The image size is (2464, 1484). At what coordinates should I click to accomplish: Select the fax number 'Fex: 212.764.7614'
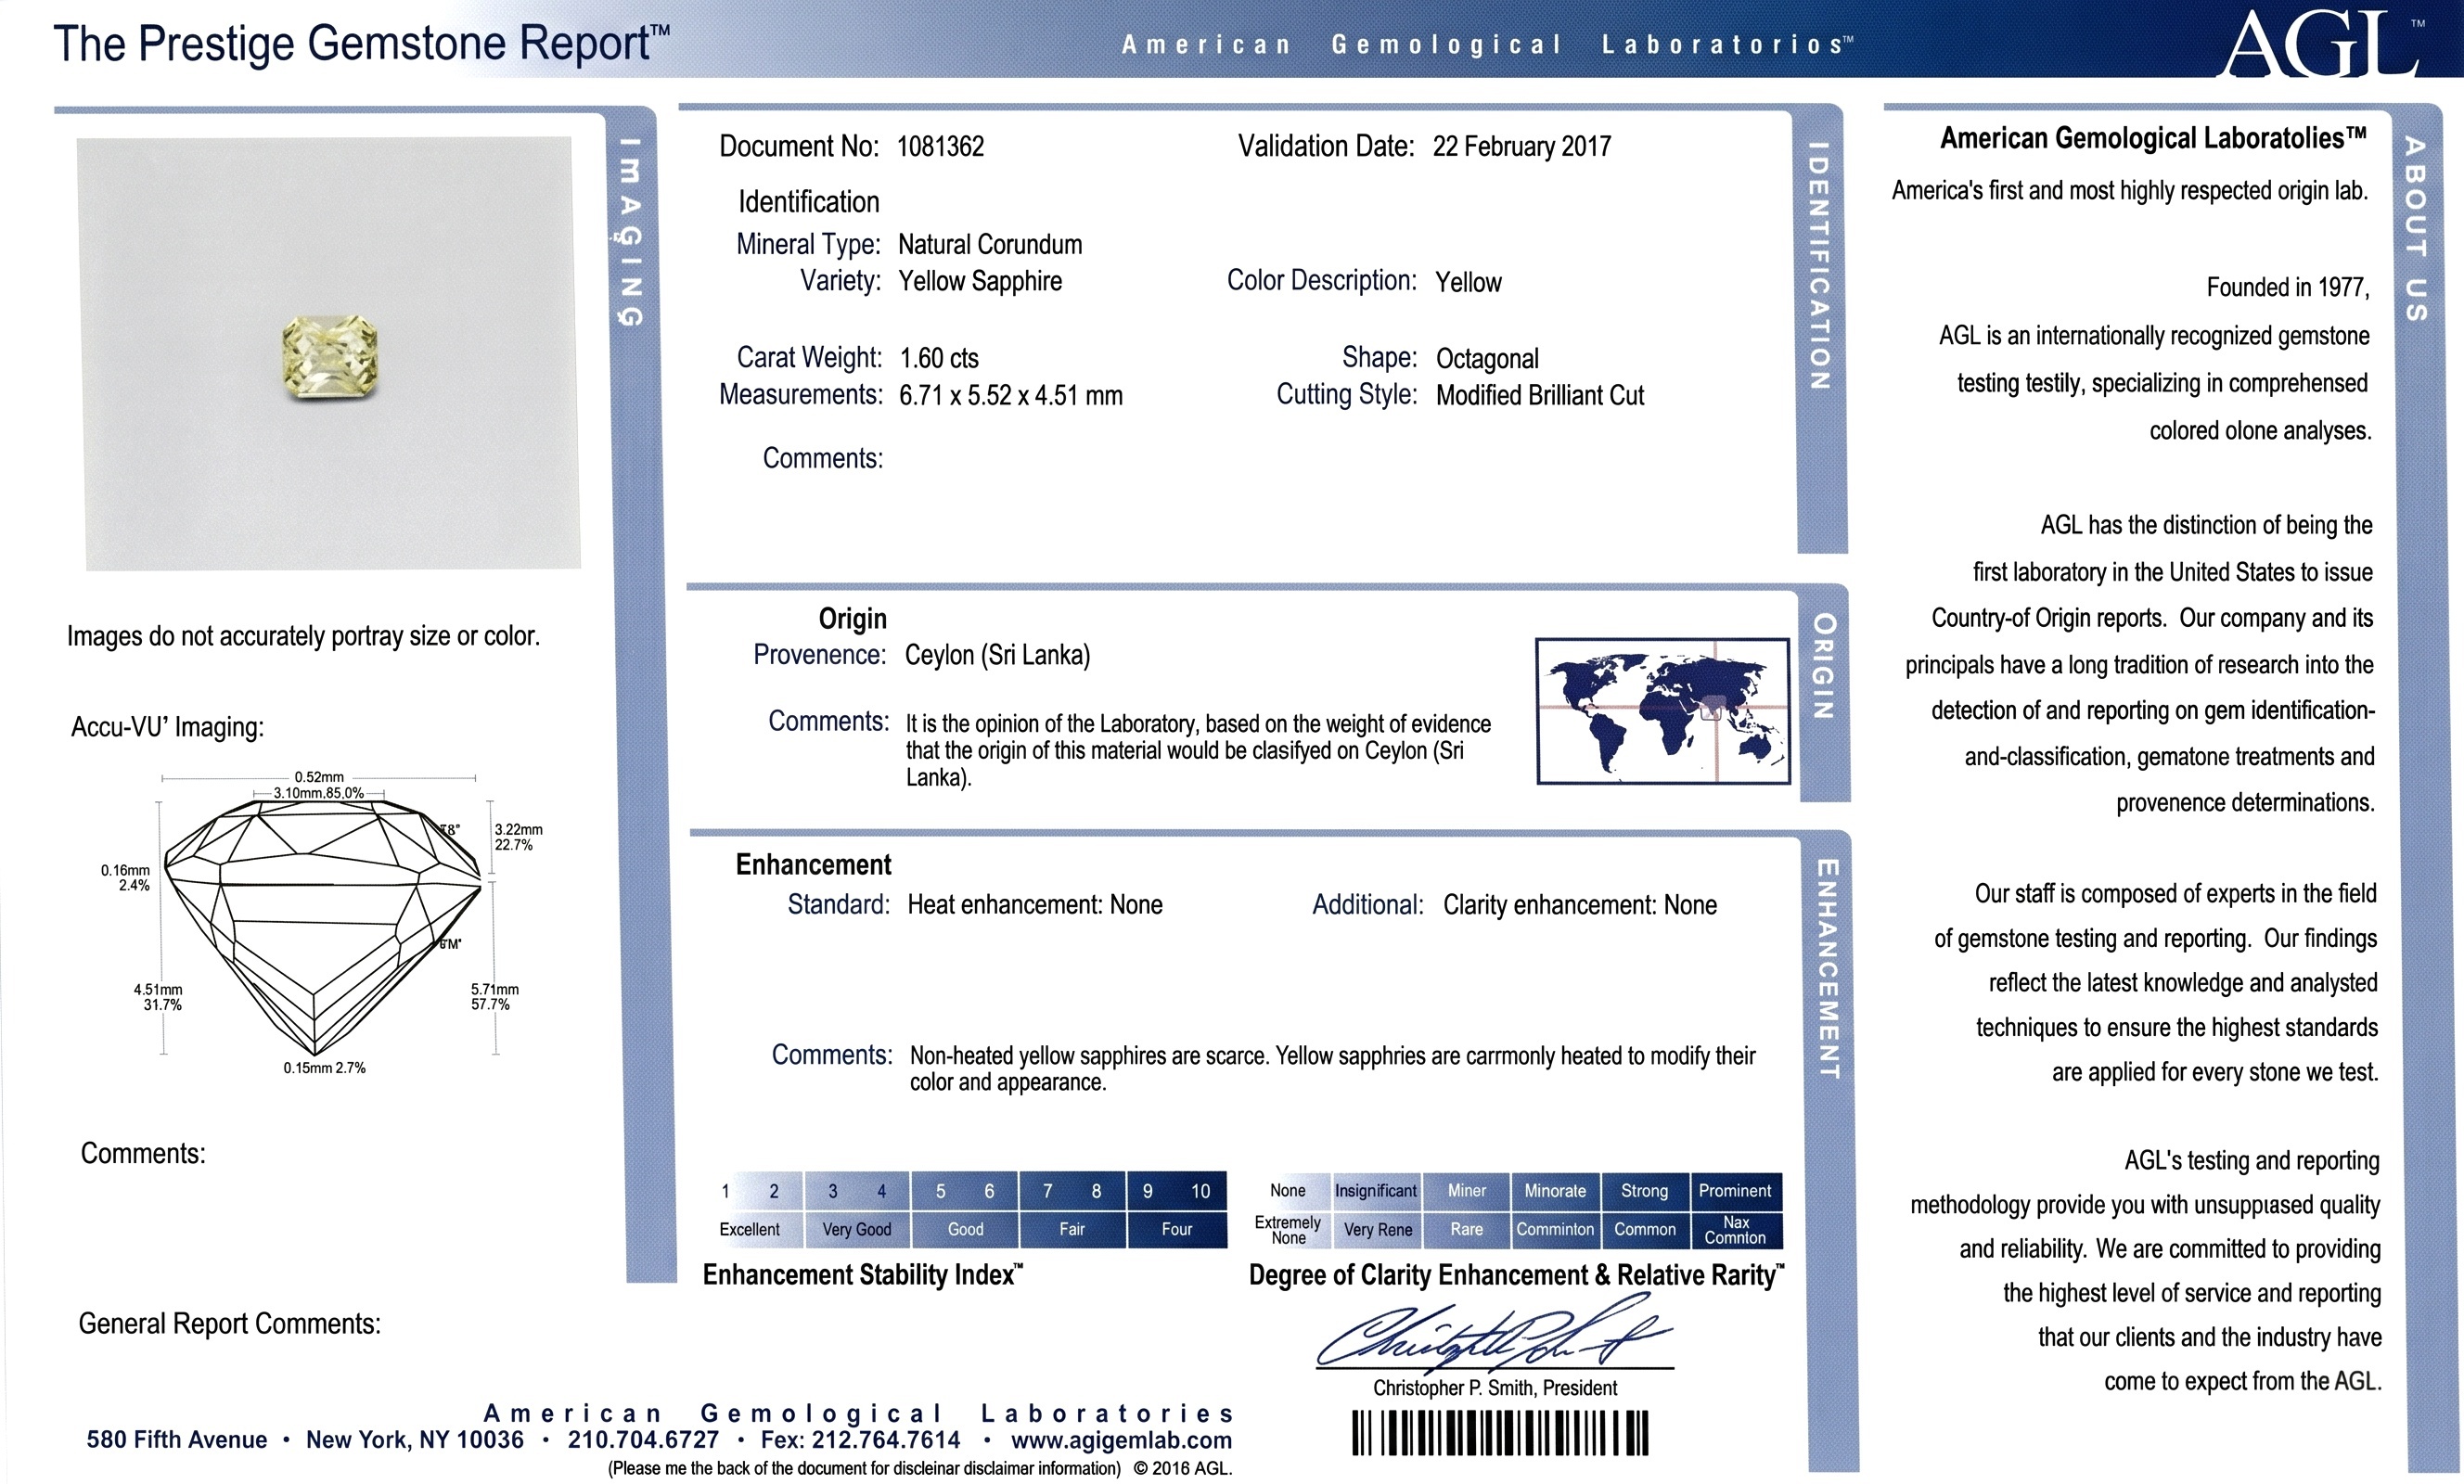coord(860,1440)
